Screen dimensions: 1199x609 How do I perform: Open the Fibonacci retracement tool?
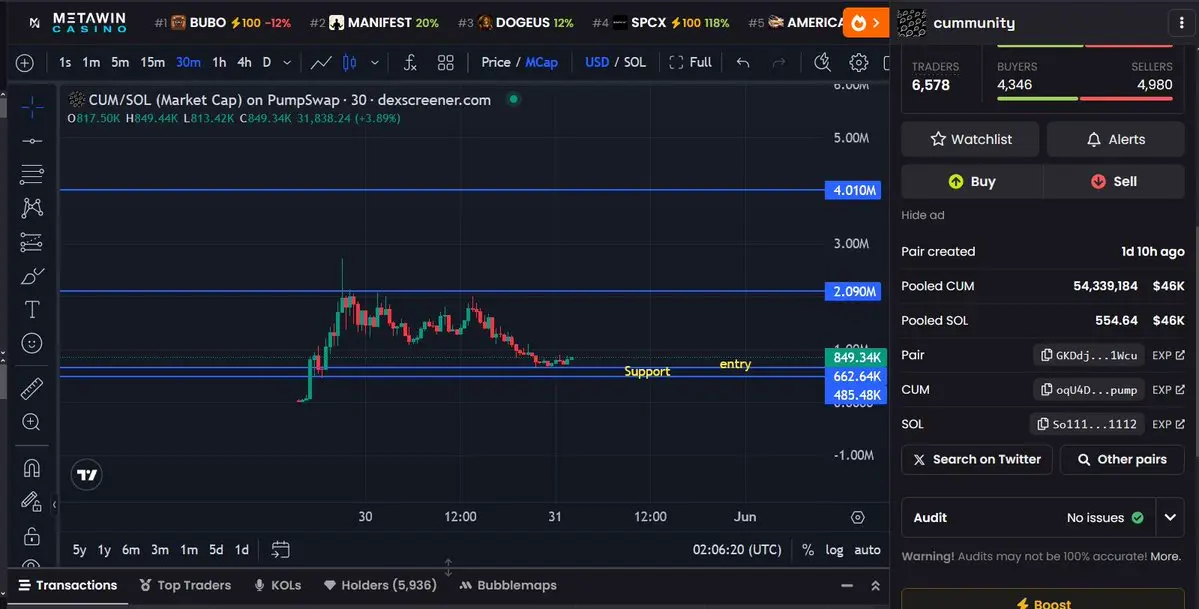[32, 175]
